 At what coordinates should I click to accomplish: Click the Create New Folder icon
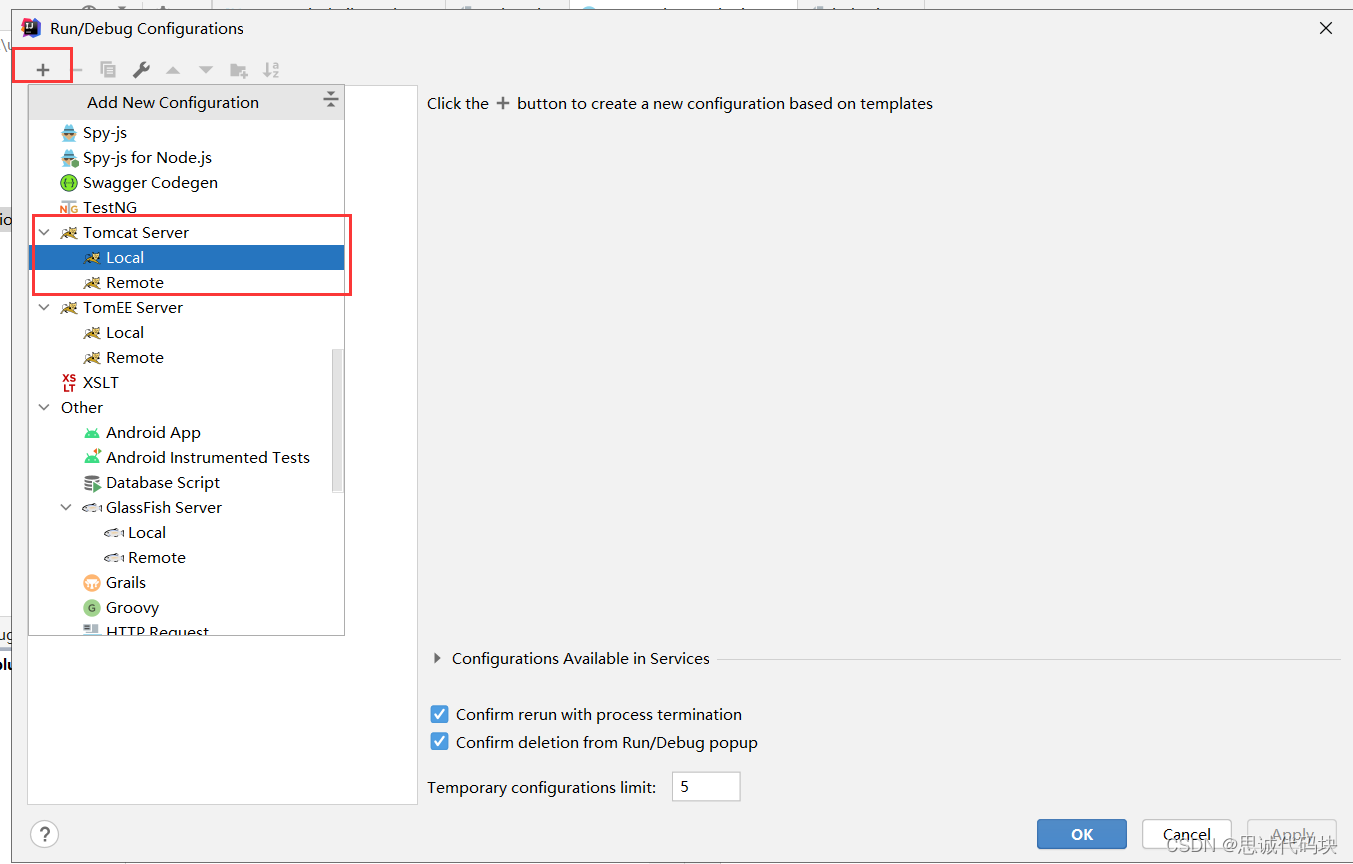tap(239, 70)
